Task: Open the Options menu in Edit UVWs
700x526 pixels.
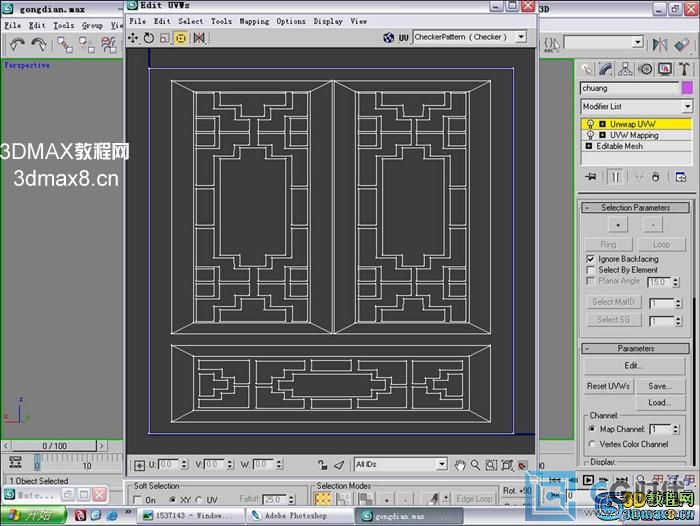Action: coord(291,21)
